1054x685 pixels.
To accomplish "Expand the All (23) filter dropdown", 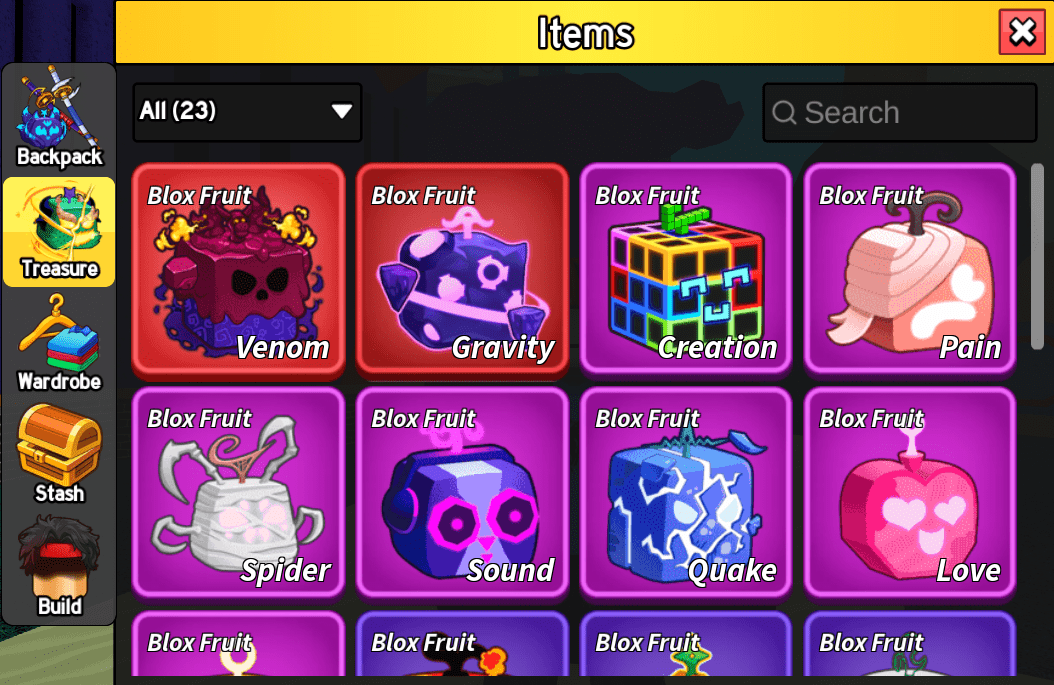I will point(247,112).
